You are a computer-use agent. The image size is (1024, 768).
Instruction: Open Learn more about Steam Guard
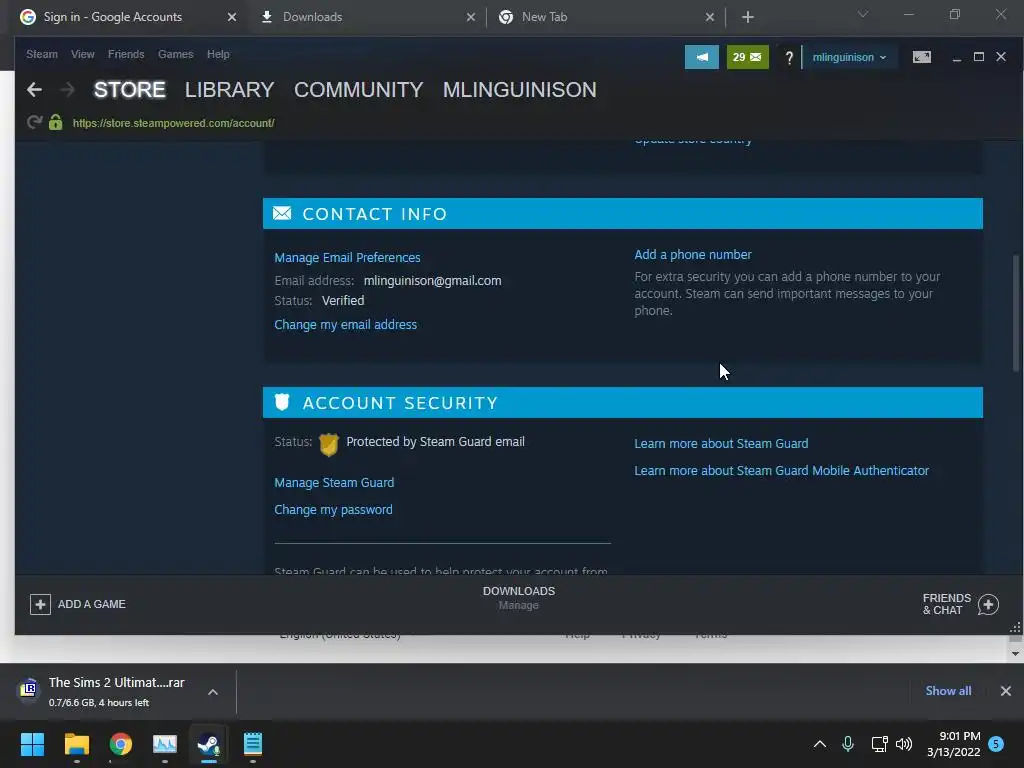[721, 443]
